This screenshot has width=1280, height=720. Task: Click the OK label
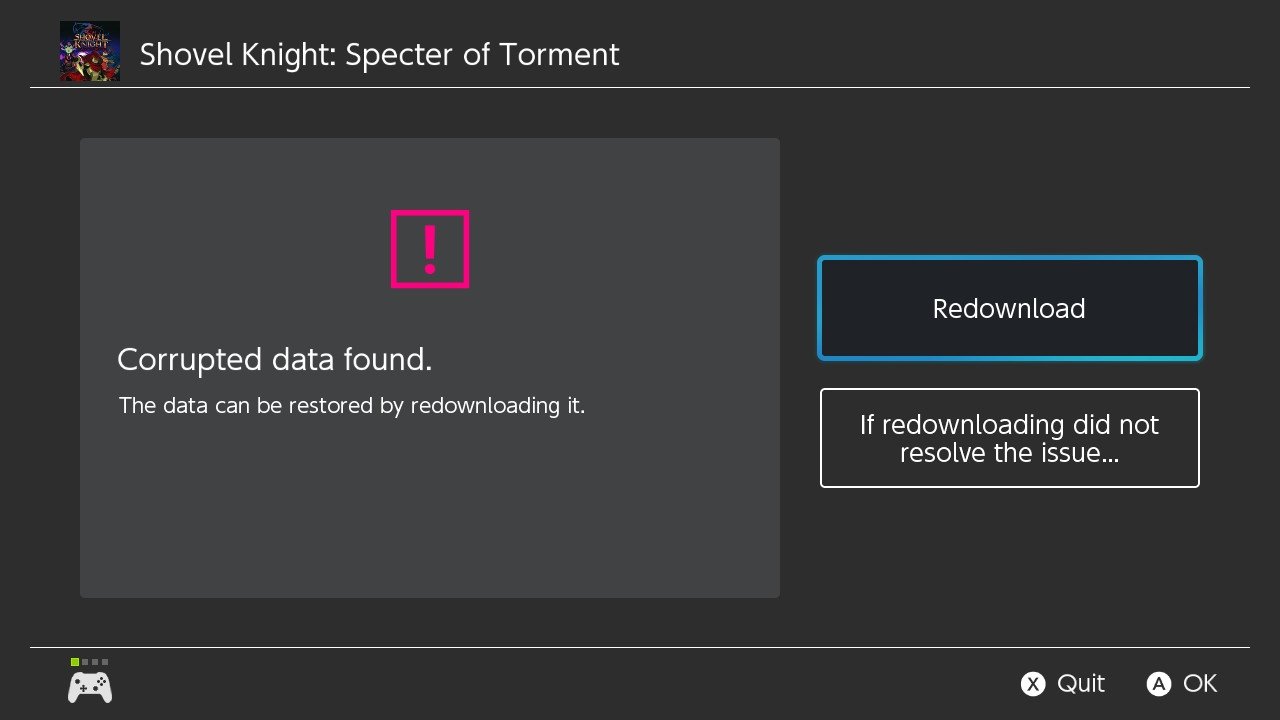pos(1200,684)
